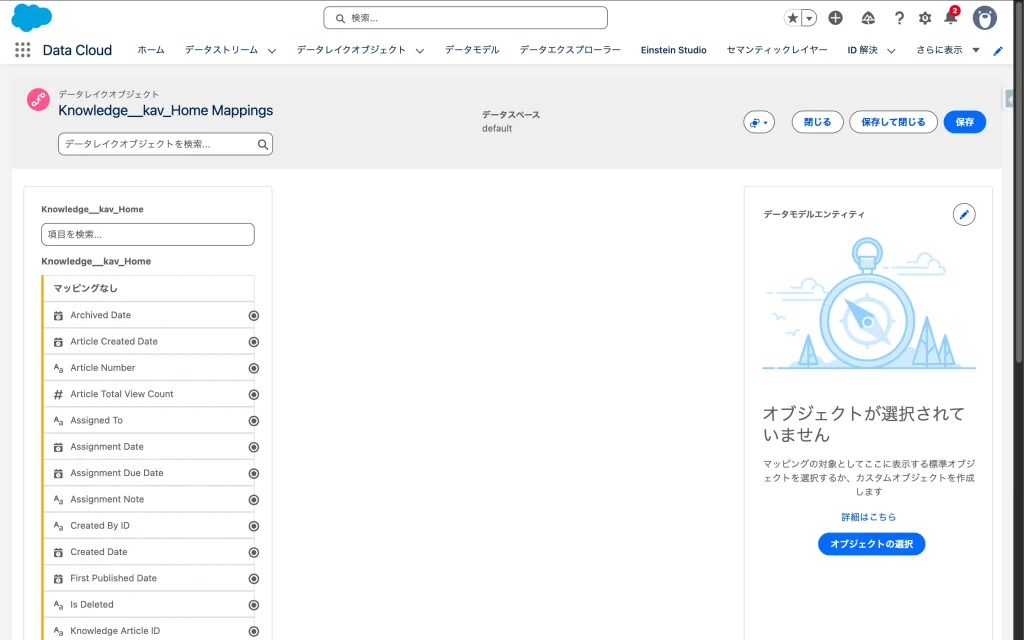Click the pencil edit icon in data model entity panel

coord(964,214)
